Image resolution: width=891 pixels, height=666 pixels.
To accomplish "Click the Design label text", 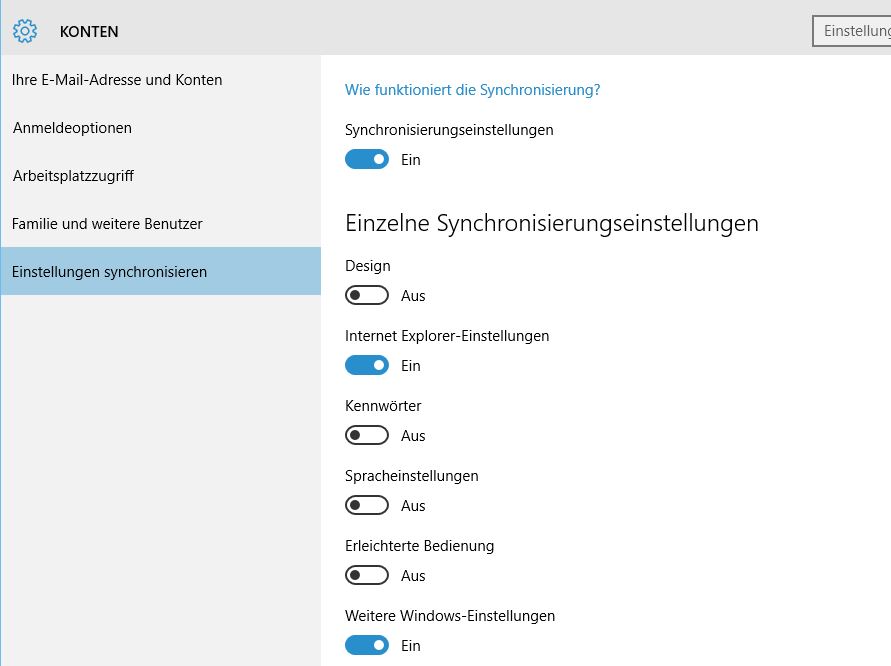I will pos(368,266).
